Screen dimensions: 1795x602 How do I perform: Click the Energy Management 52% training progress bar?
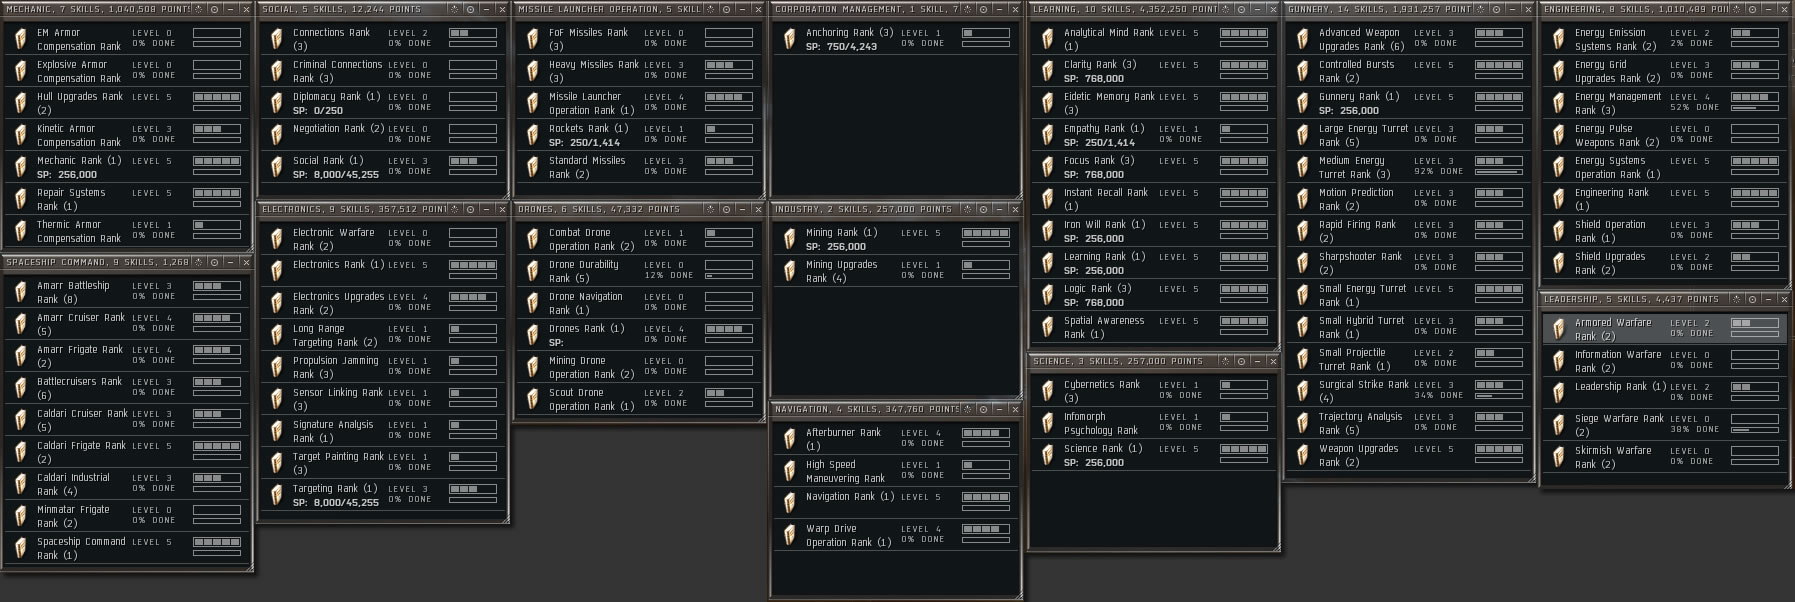pos(1755,107)
